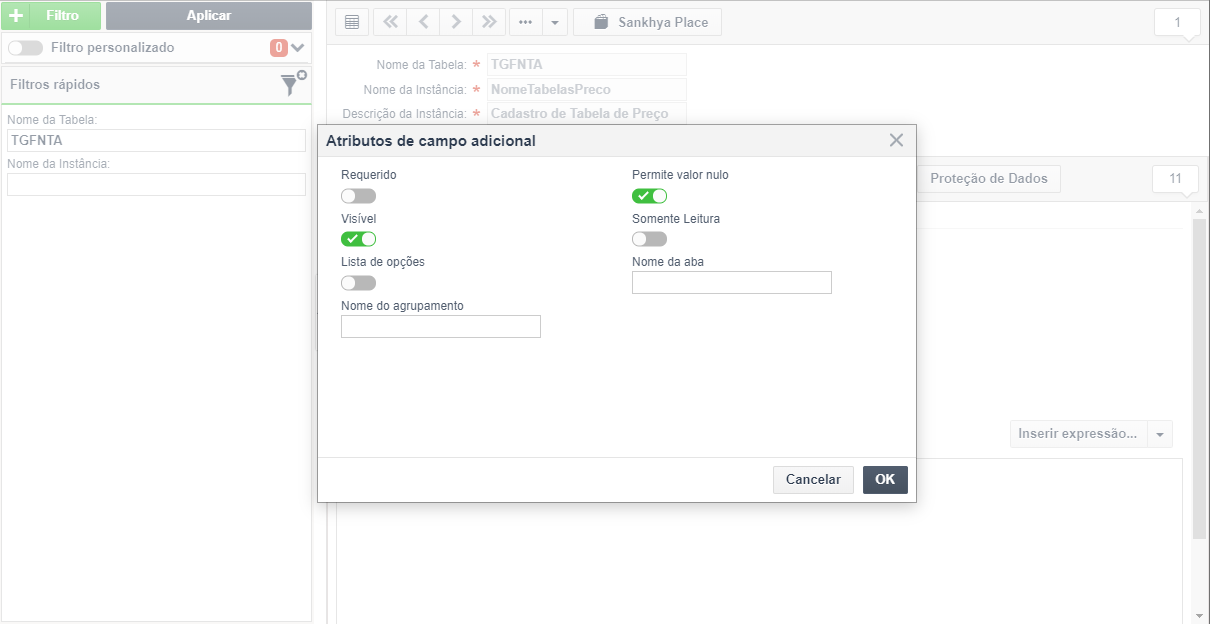1210x624 pixels.
Task: Click the NomeTabelasPreco instance name field
Action: click(587, 90)
